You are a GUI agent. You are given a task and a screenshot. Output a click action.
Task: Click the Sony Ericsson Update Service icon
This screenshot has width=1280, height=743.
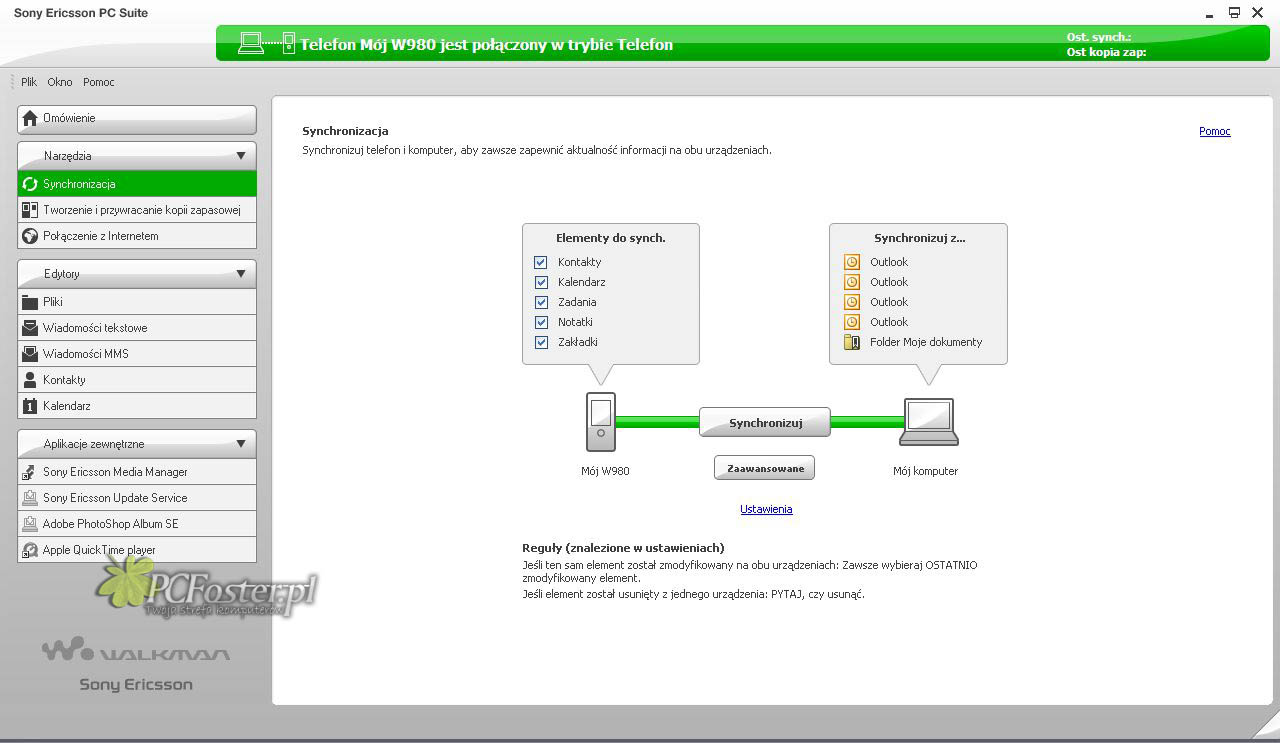[30, 498]
